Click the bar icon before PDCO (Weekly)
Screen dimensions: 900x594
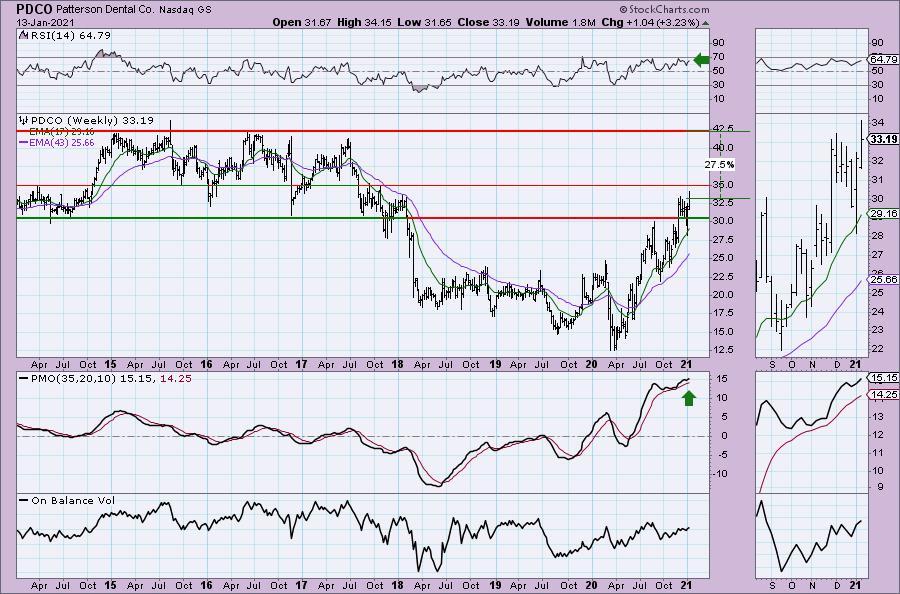pyautogui.click(x=24, y=121)
